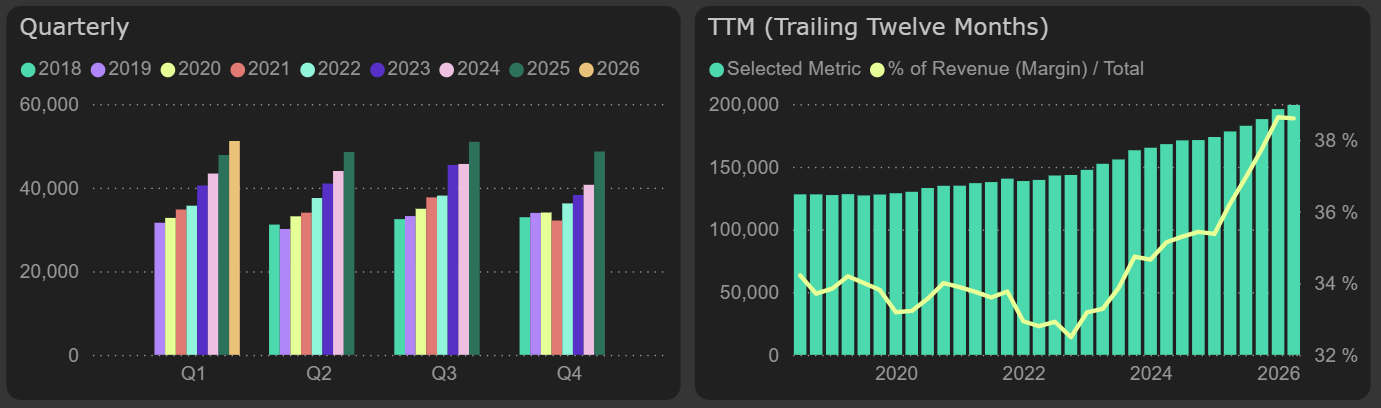This screenshot has width=1381, height=408.
Task: Click the TTM (Trailing Twelve Months) title
Action: [x=878, y=28]
